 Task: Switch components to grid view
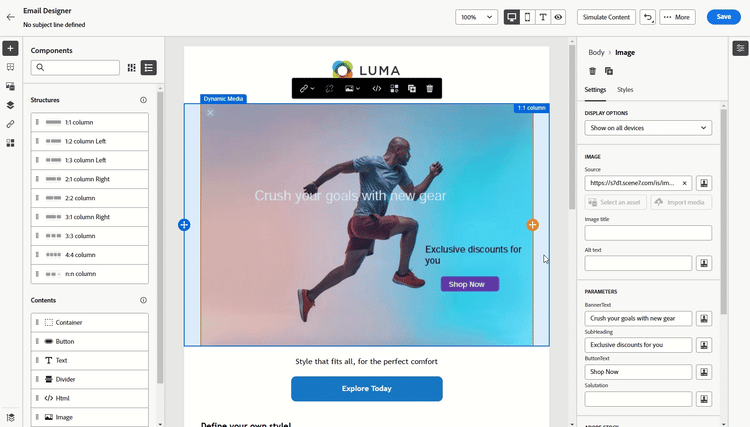(x=132, y=68)
